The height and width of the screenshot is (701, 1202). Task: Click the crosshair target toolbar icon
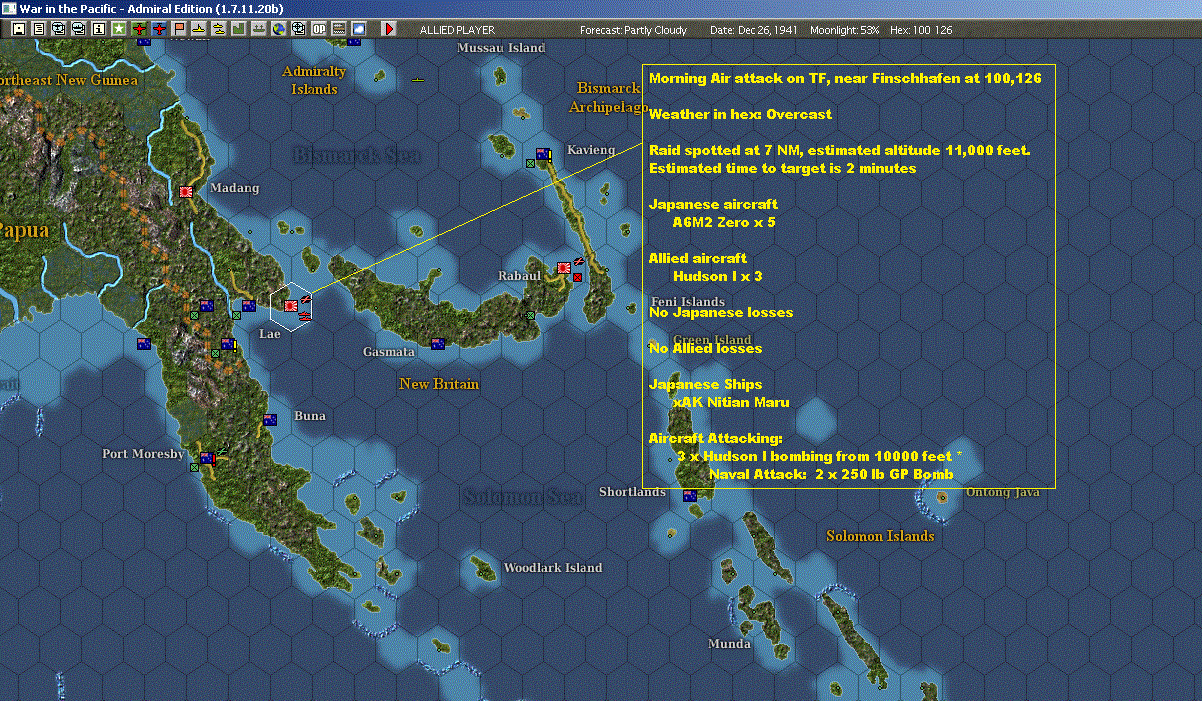298,30
